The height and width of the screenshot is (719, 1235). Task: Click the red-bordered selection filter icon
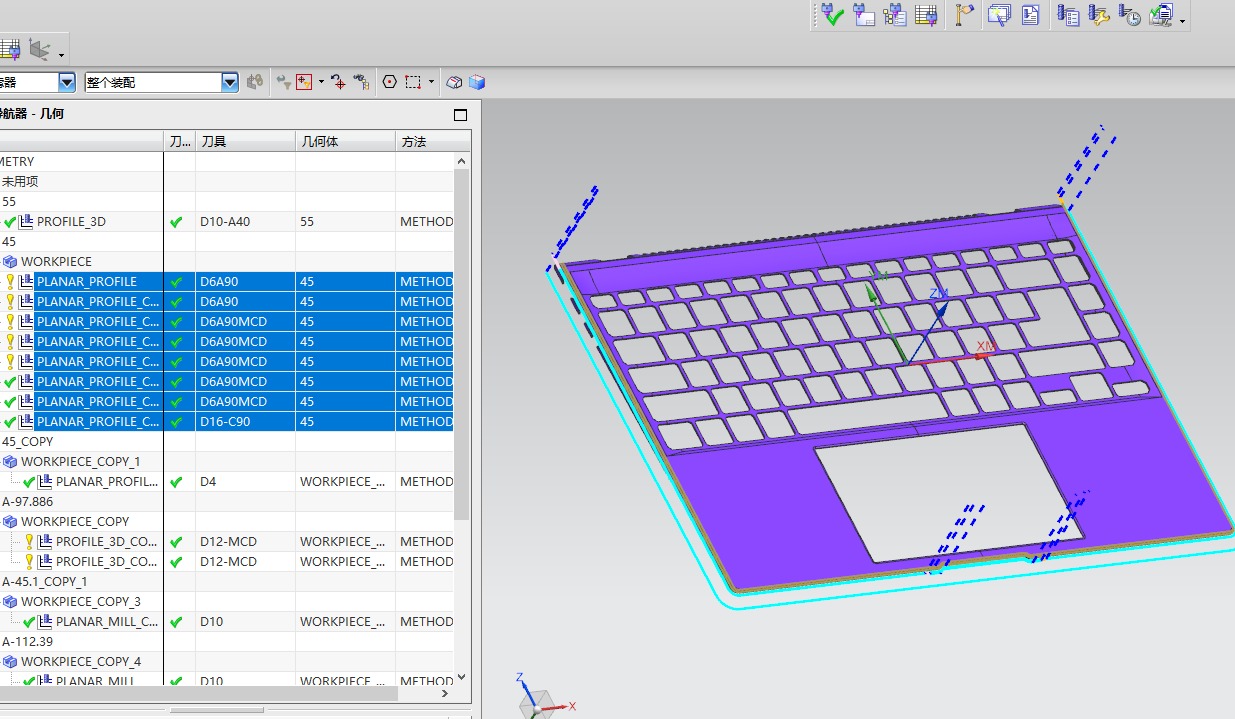(304, 82)
